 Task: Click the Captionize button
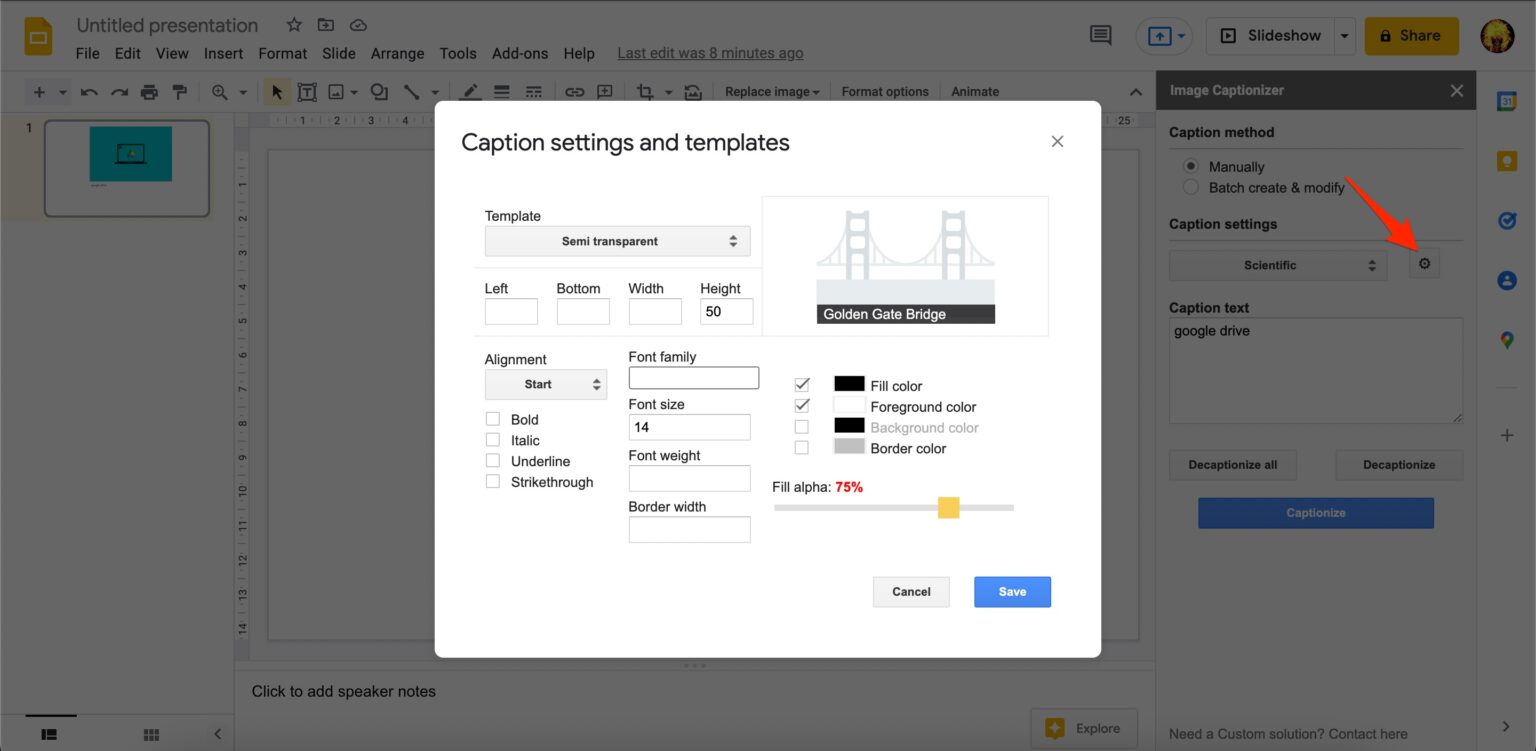click(1315, 512)
